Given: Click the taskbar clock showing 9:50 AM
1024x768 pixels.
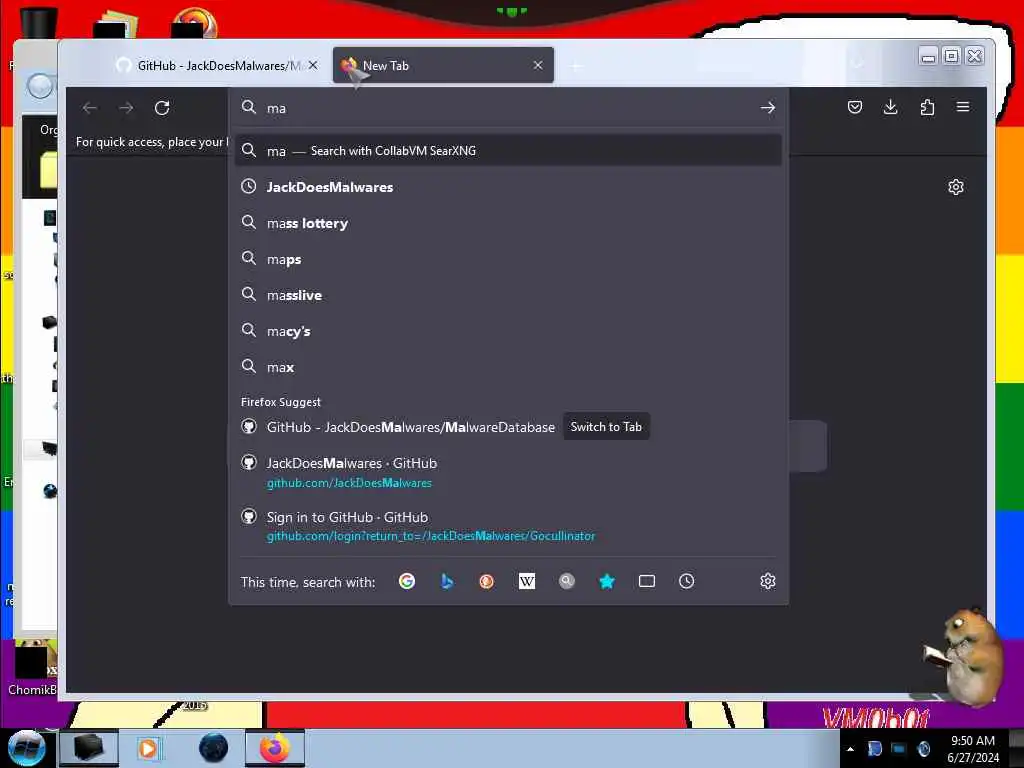Looking at the screenshot, I should (973, 749).
